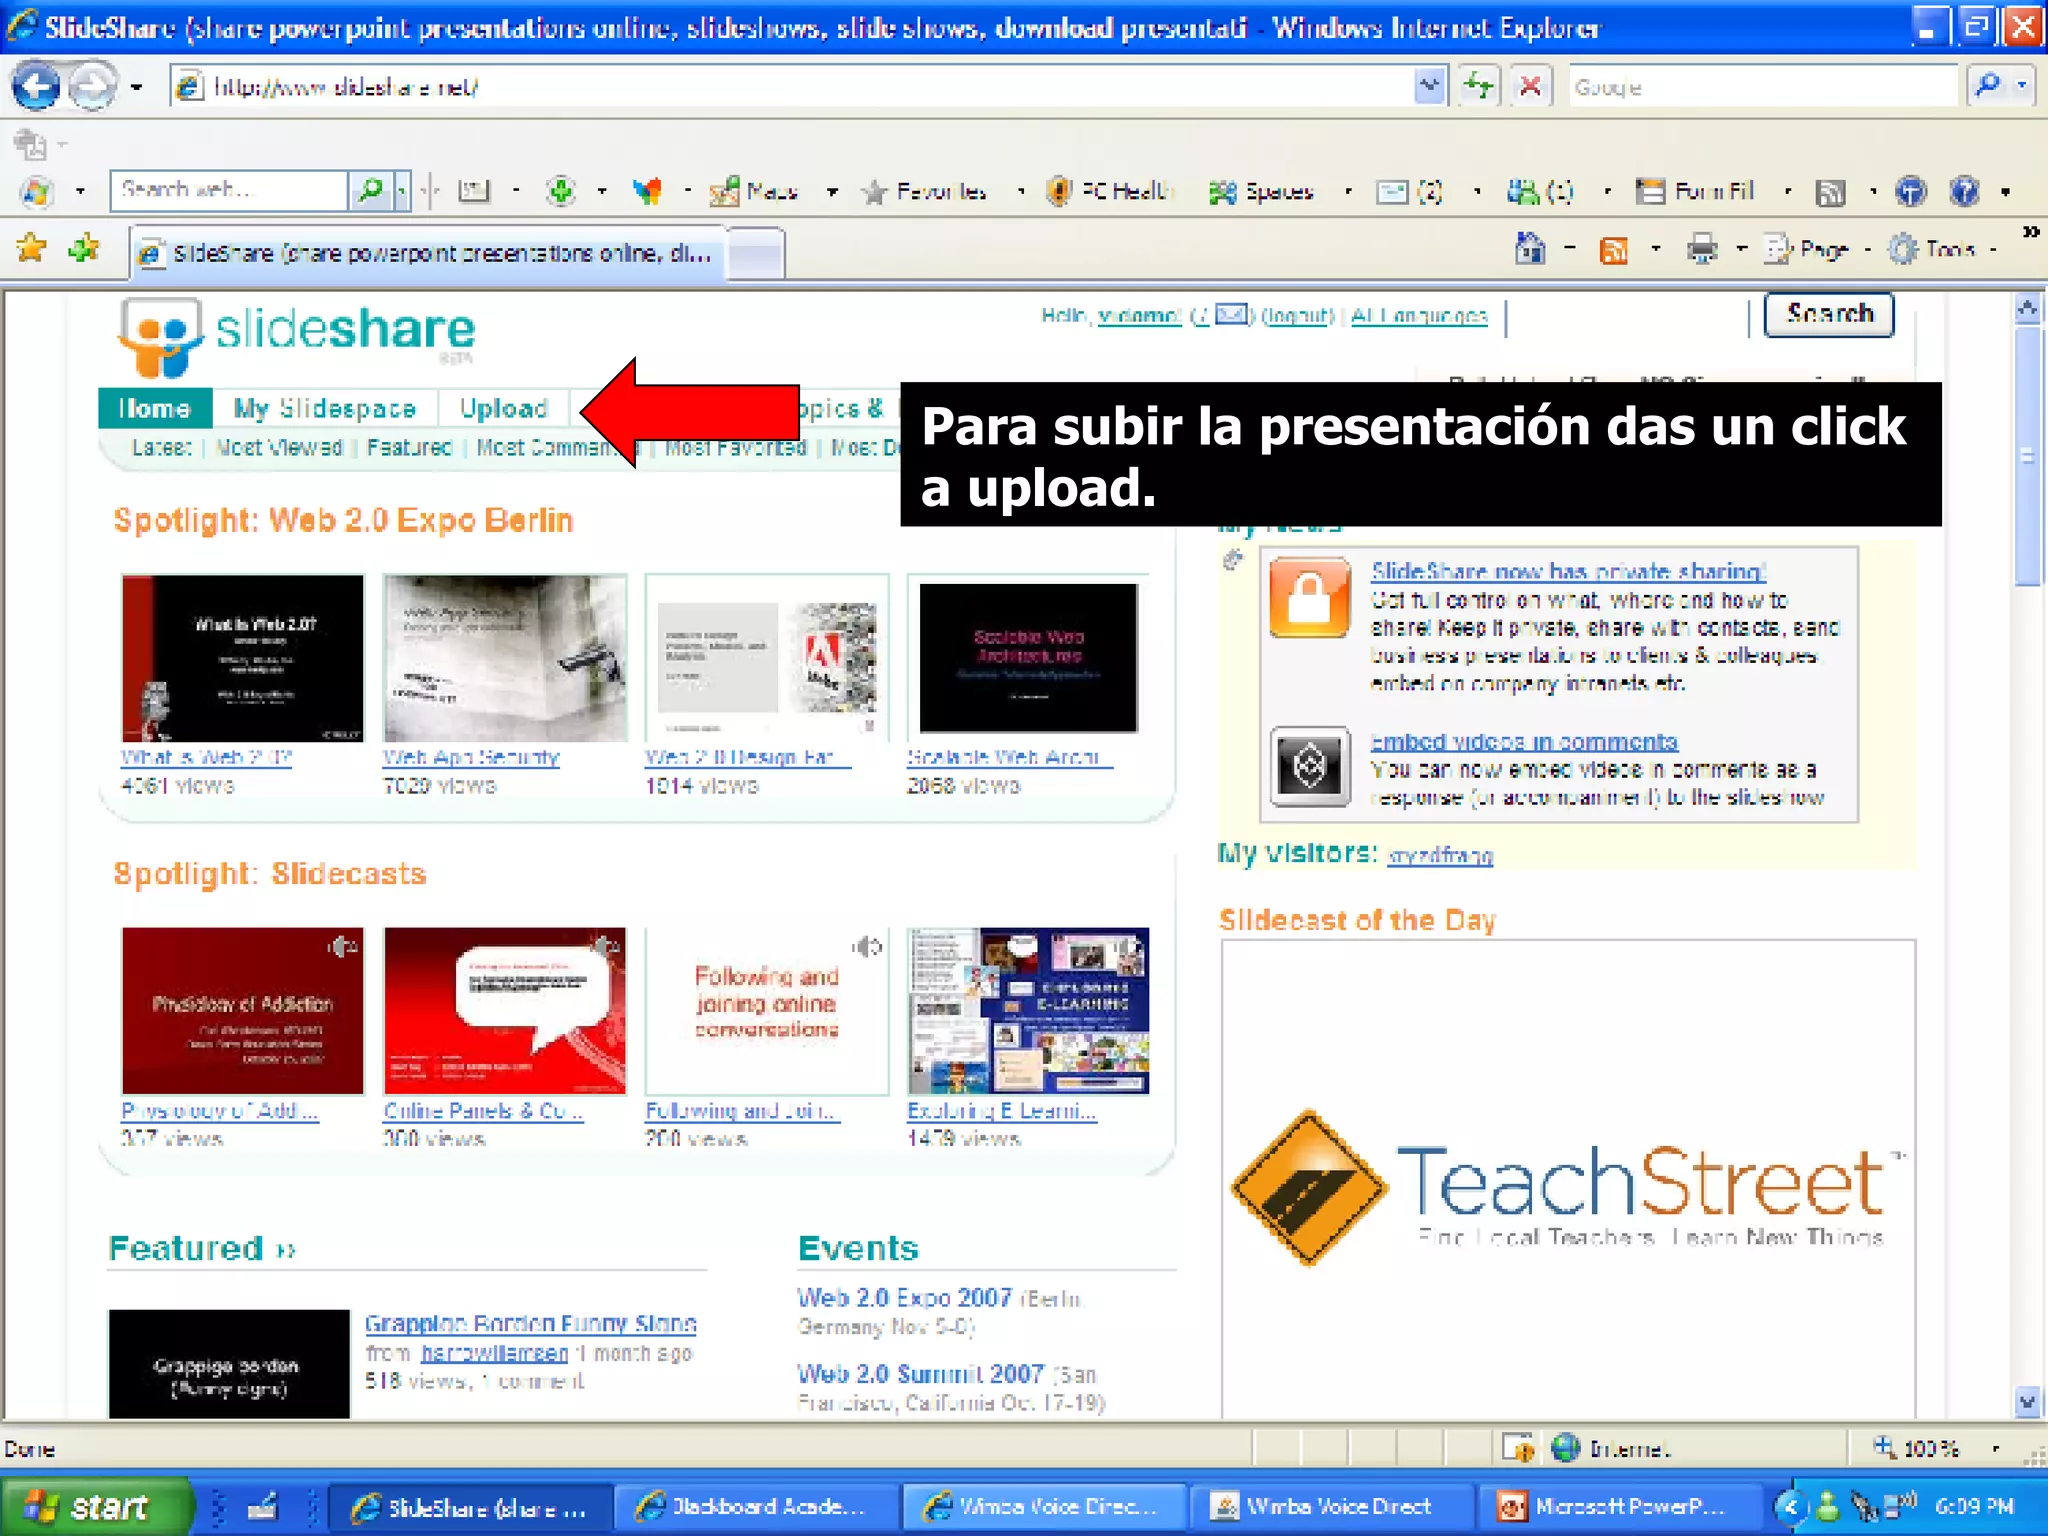Switch to Wimba Voice Direct taskbar window
Viewport: 2048px width, 1536px height.
tap(1332, 1506)
